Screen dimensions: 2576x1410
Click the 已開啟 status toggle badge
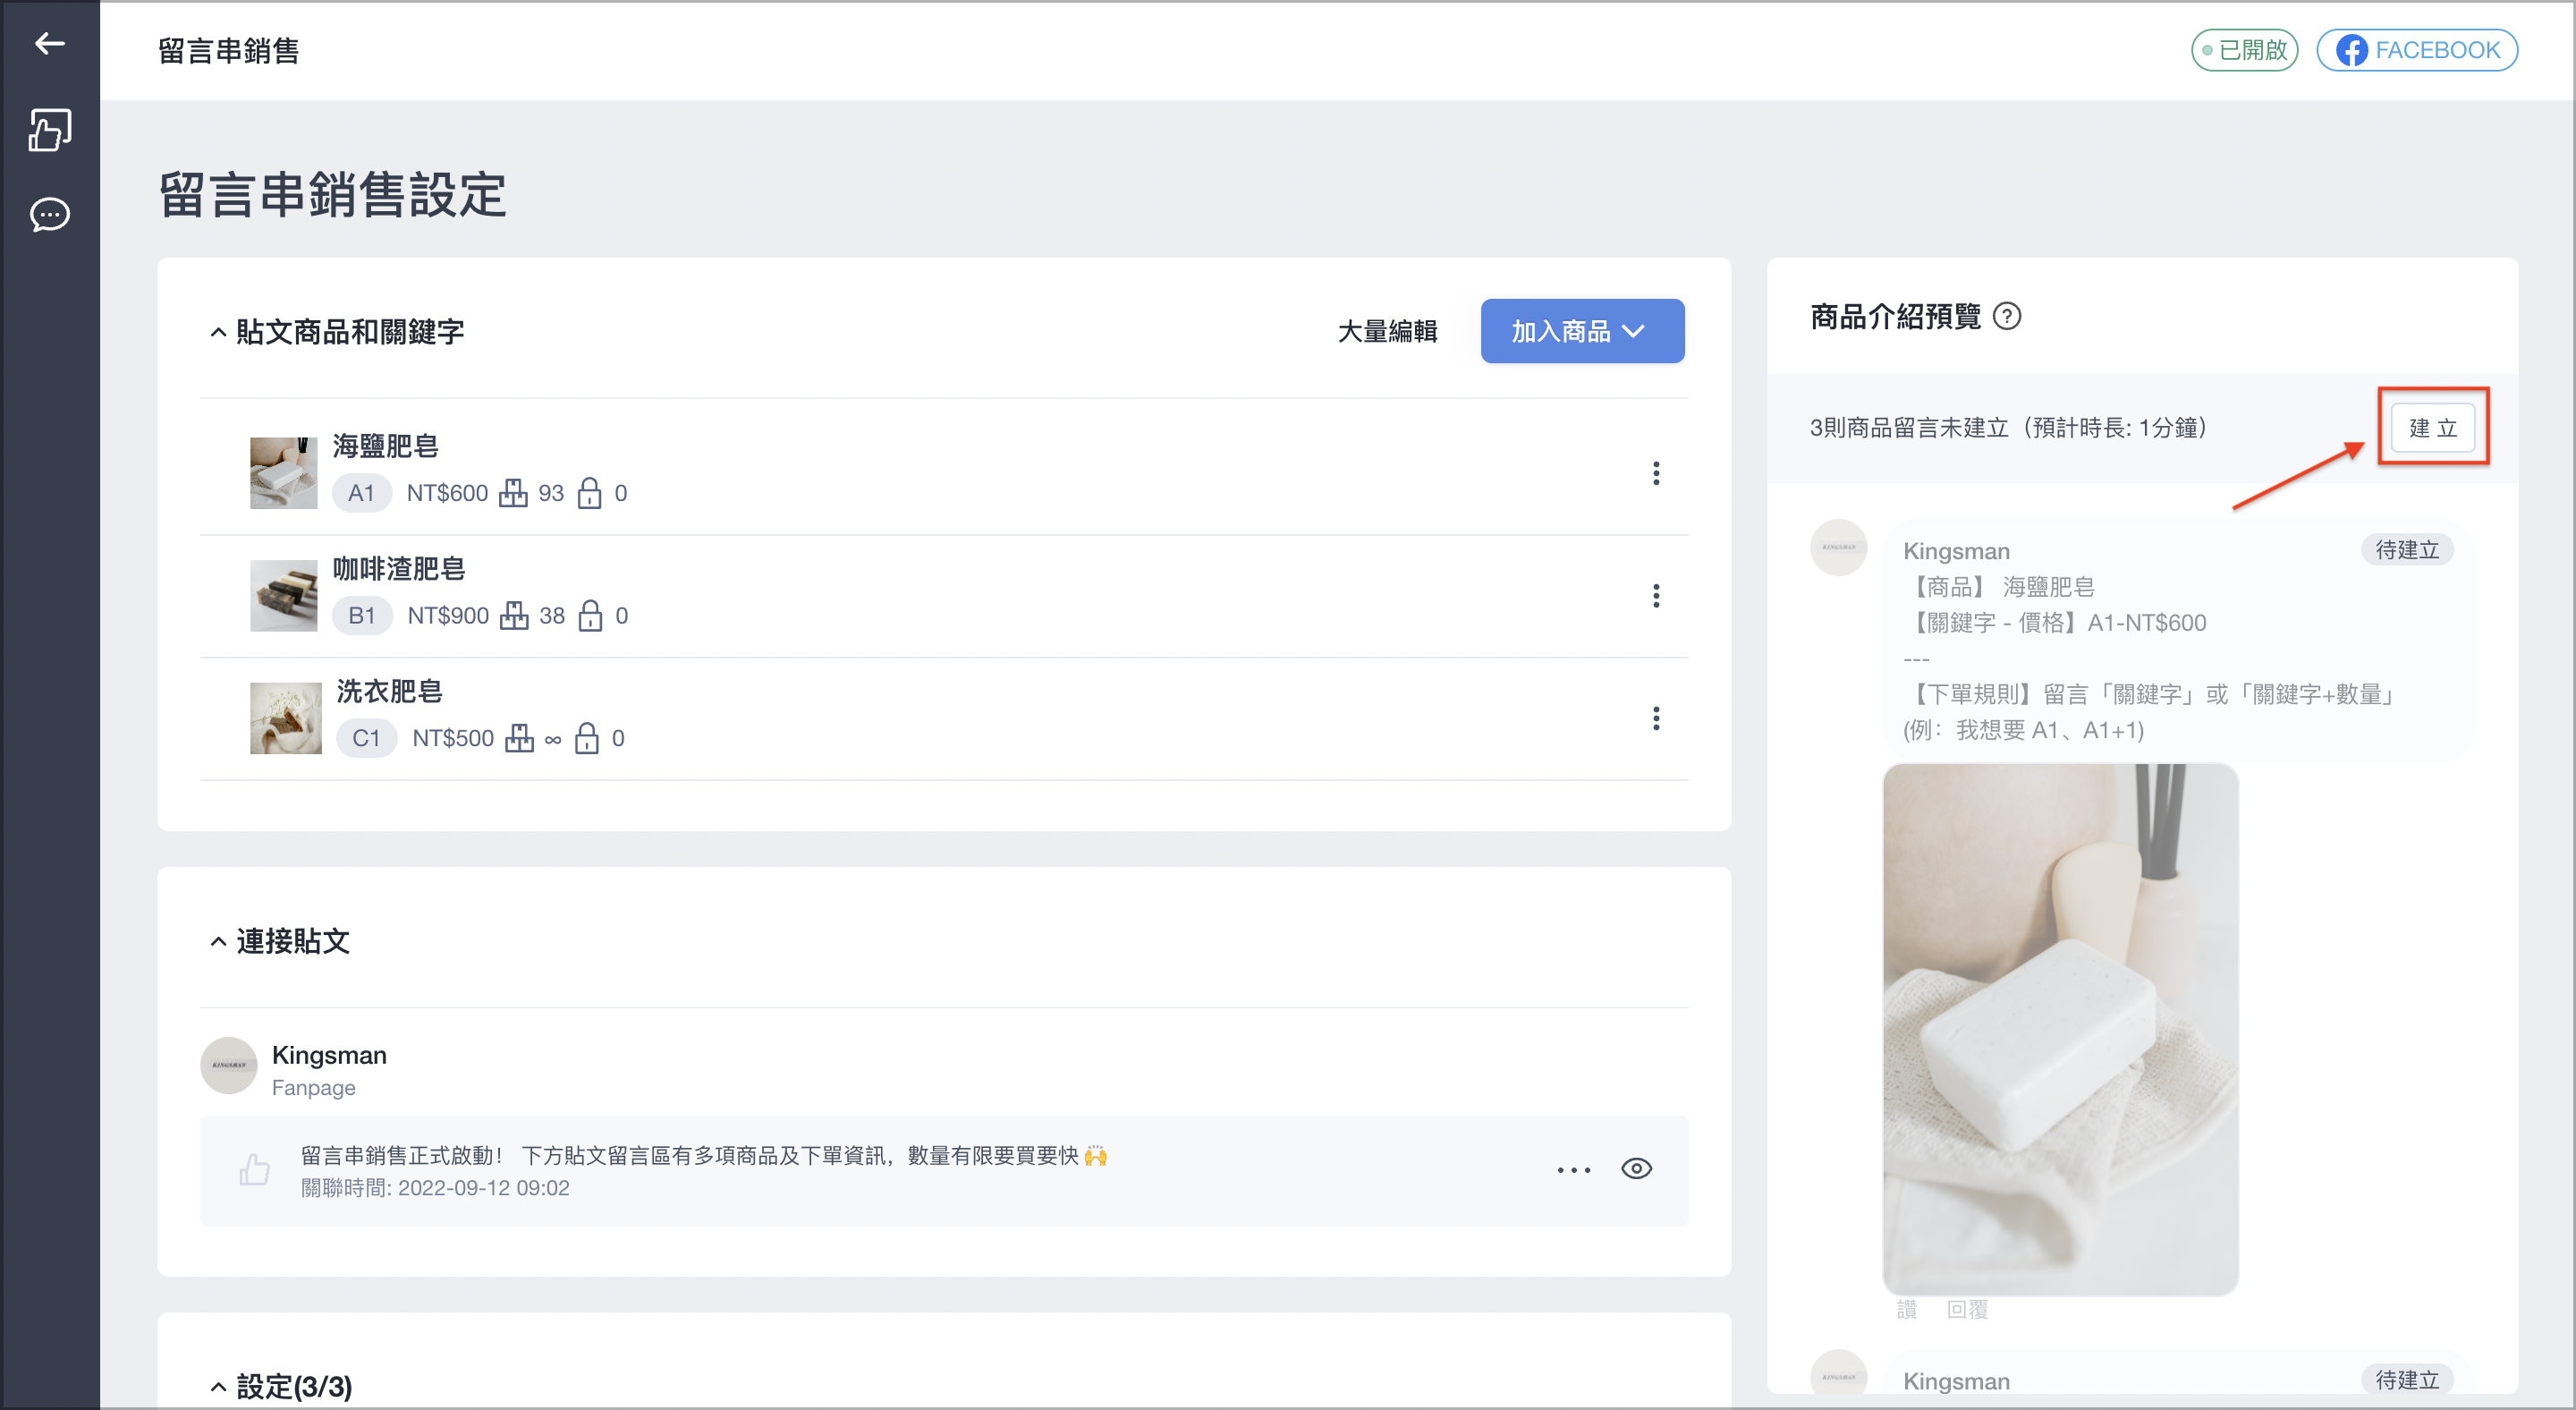[x=2244, y=50]
